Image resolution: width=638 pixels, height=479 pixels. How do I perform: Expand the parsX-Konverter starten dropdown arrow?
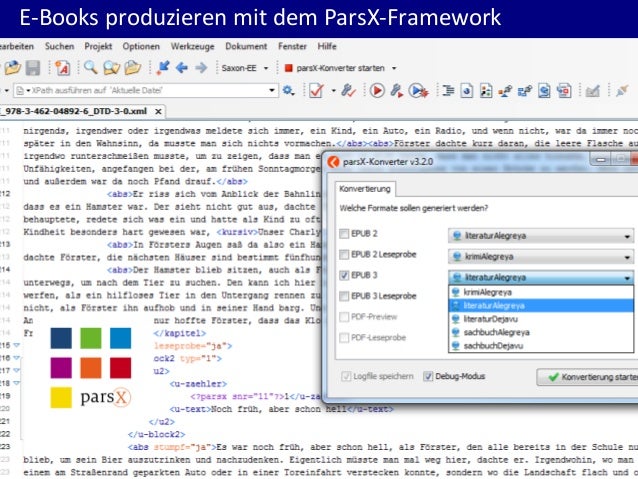click(394, 68)
